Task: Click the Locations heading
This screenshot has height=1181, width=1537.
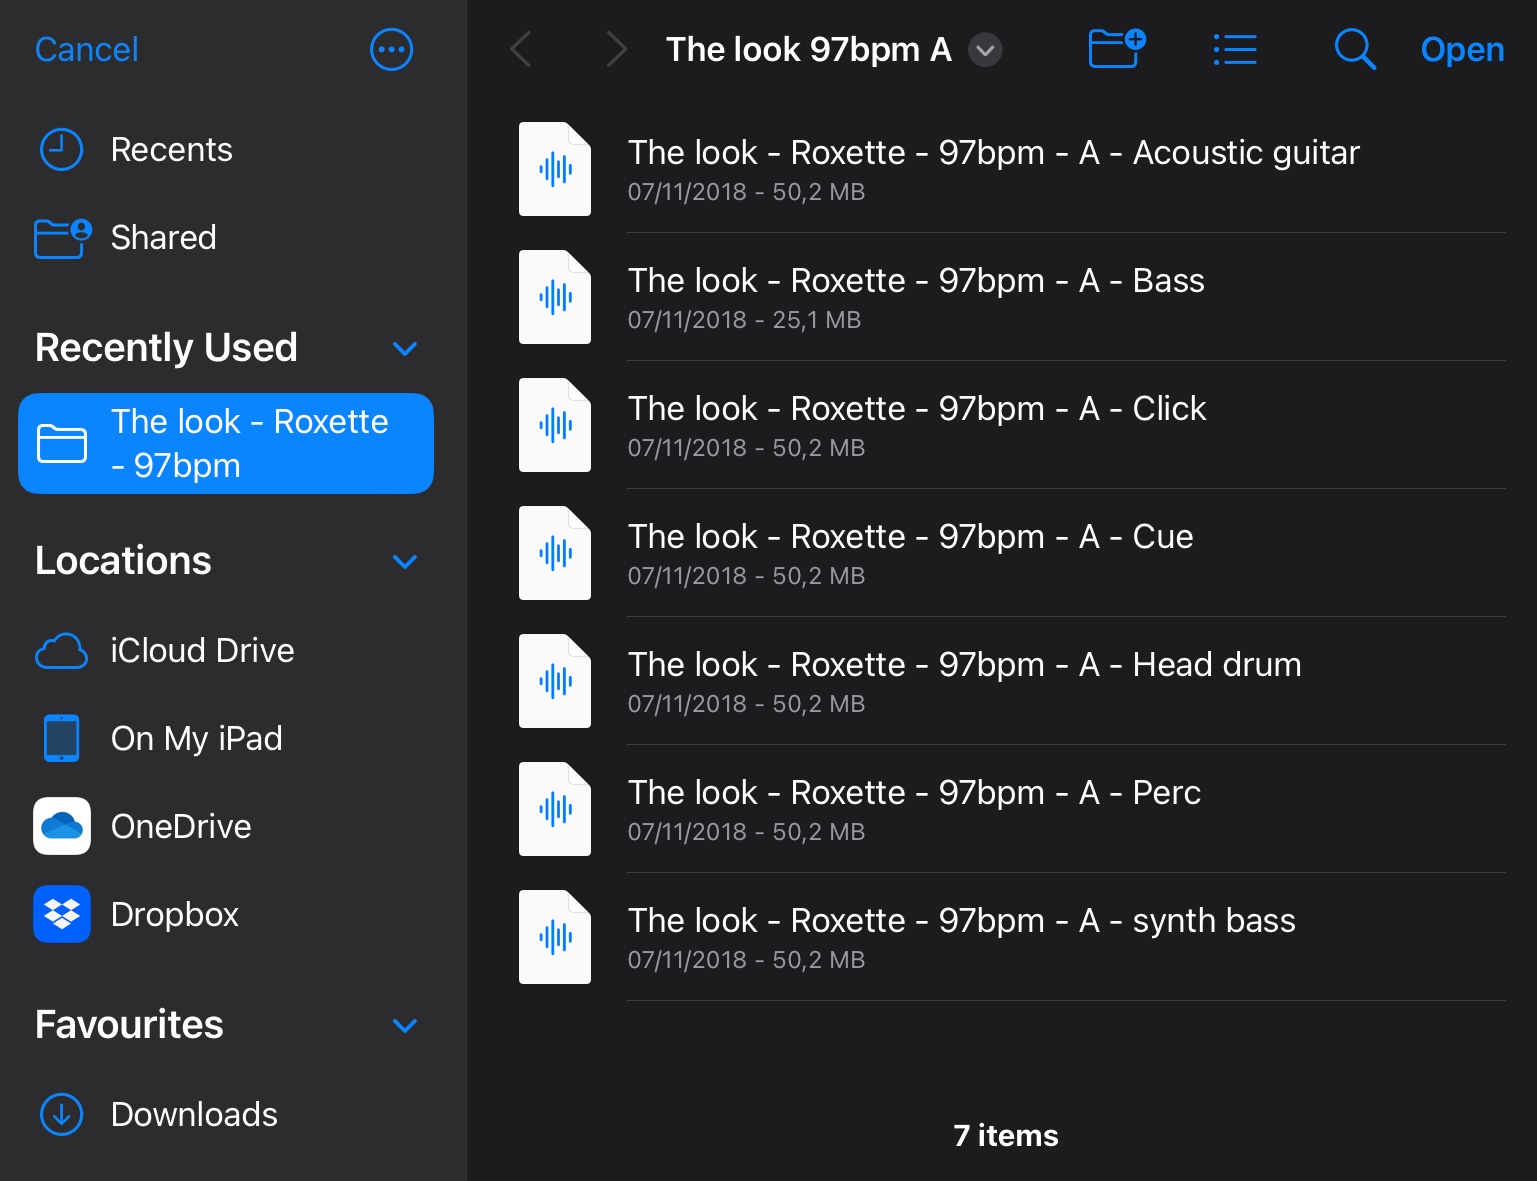Action: point(123,561)
